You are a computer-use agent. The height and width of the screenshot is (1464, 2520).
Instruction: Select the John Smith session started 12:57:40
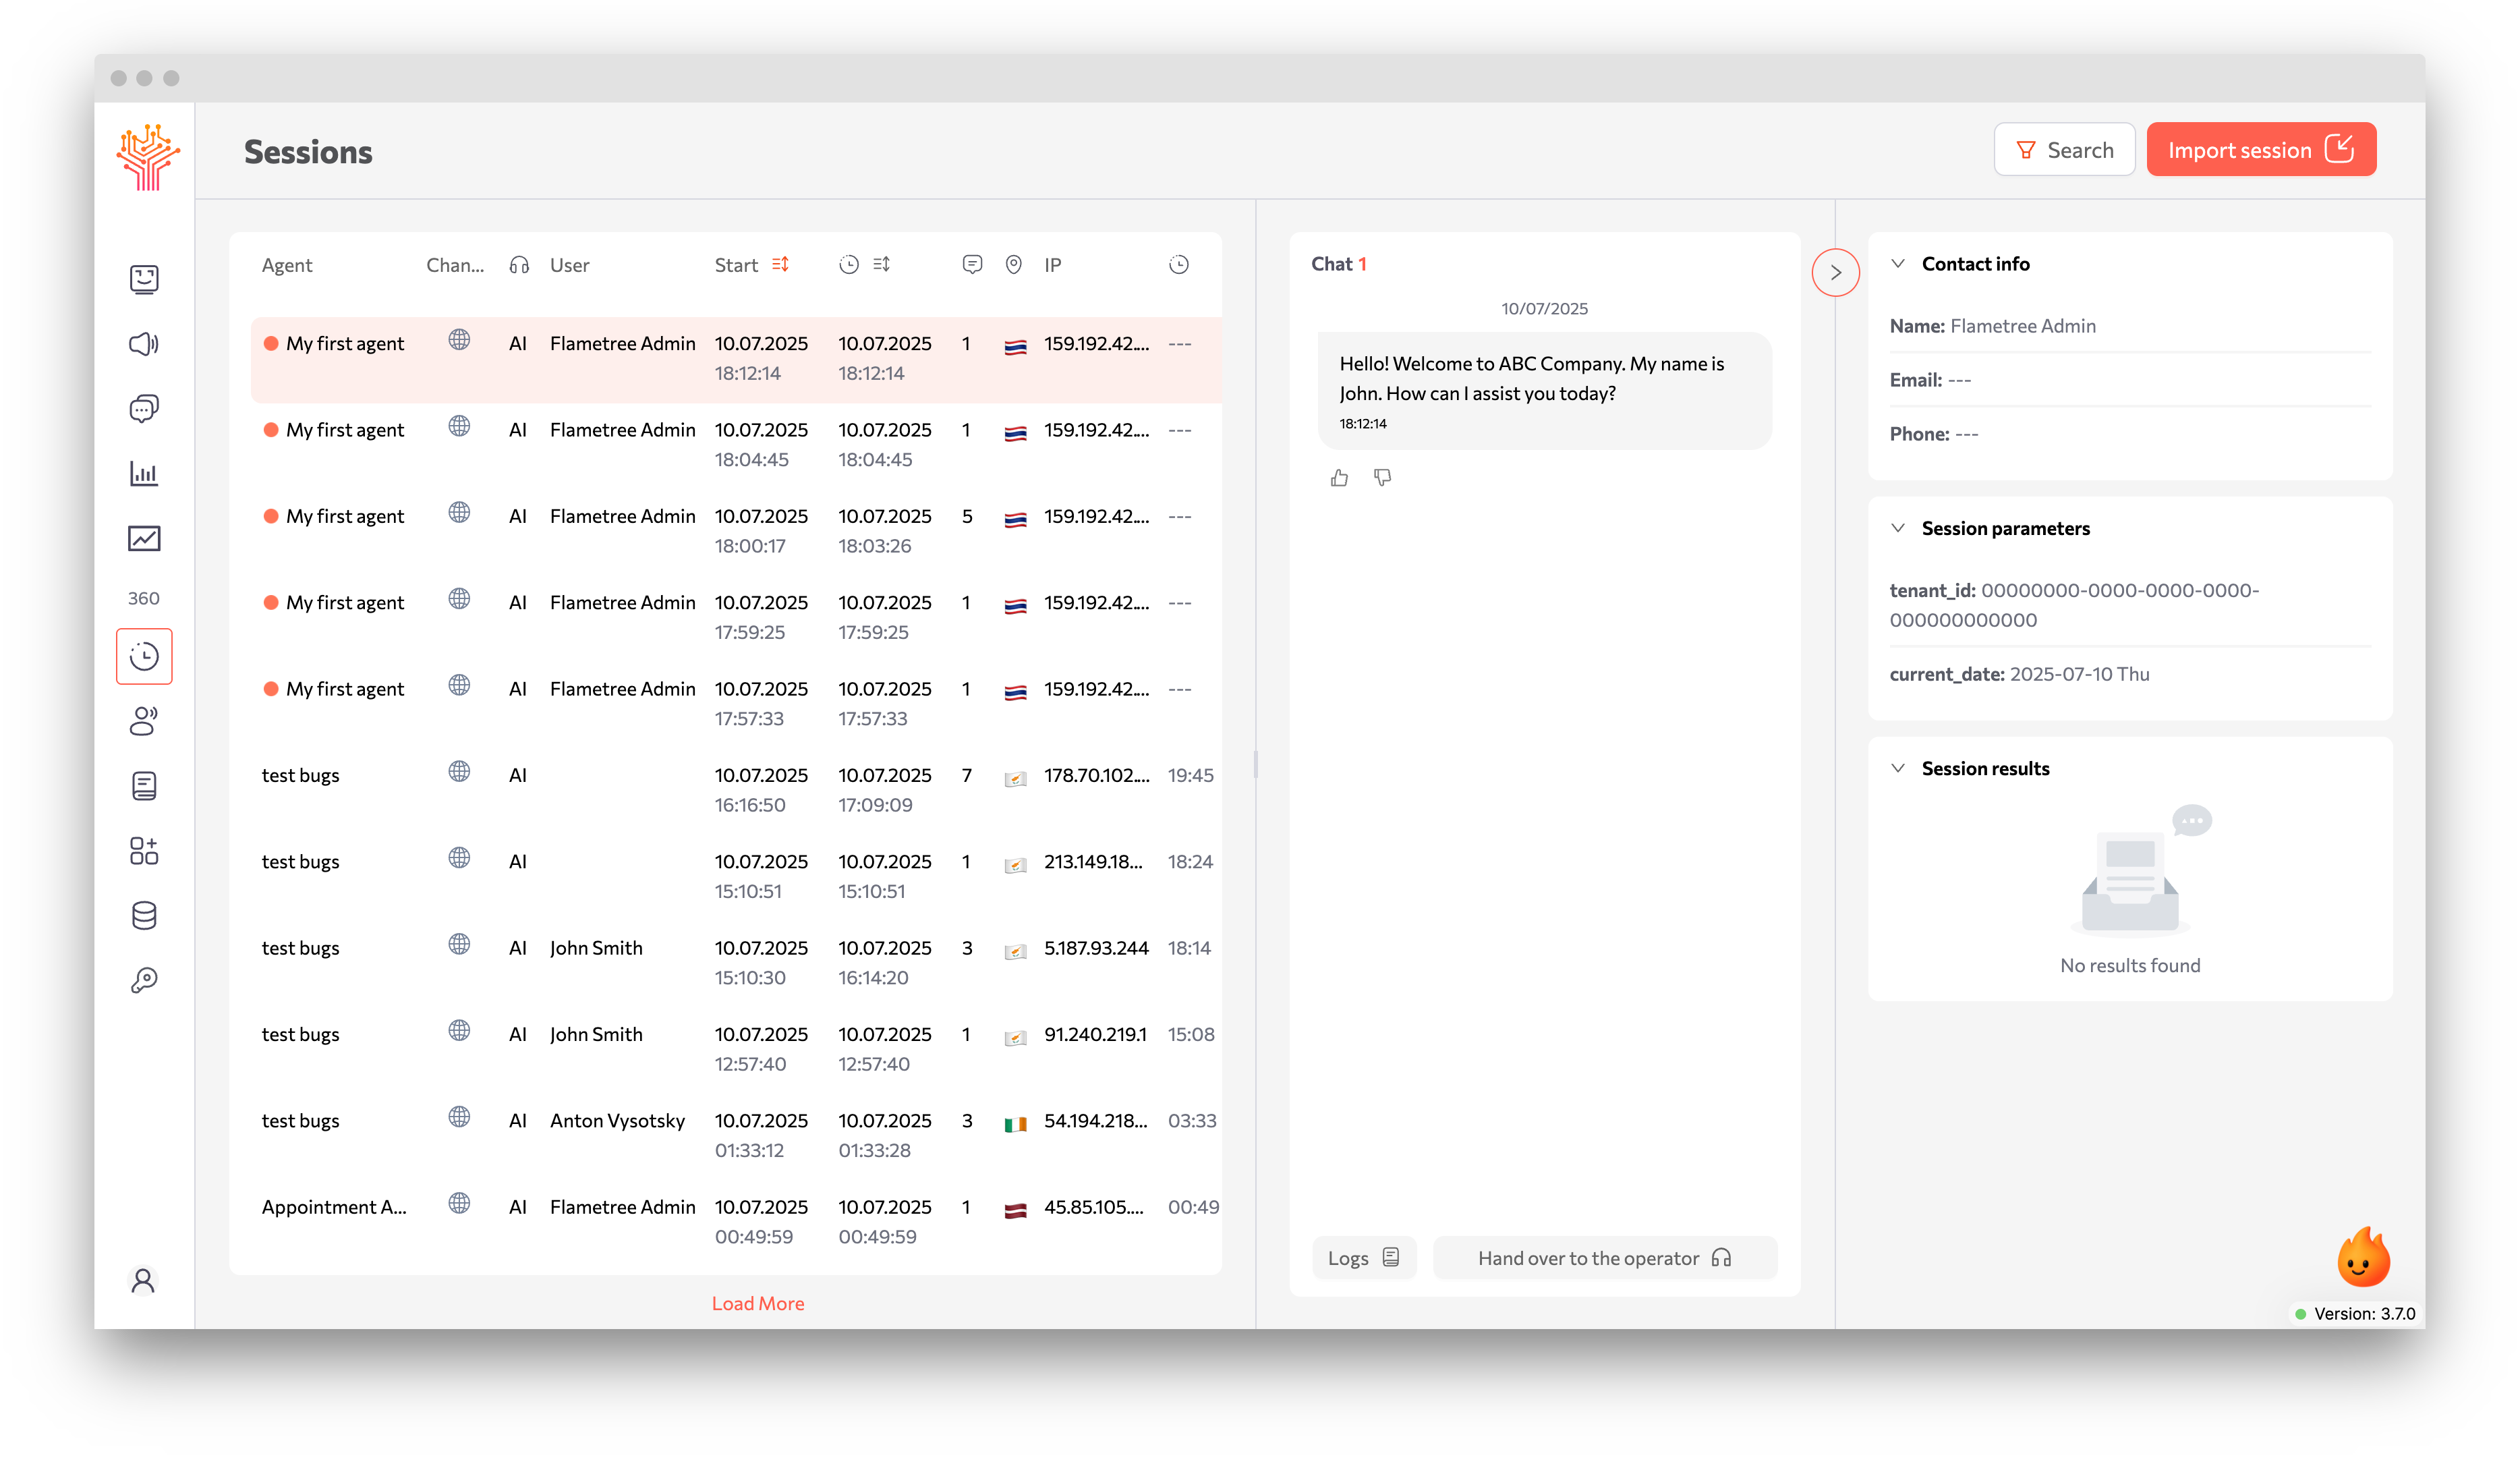736,1050
